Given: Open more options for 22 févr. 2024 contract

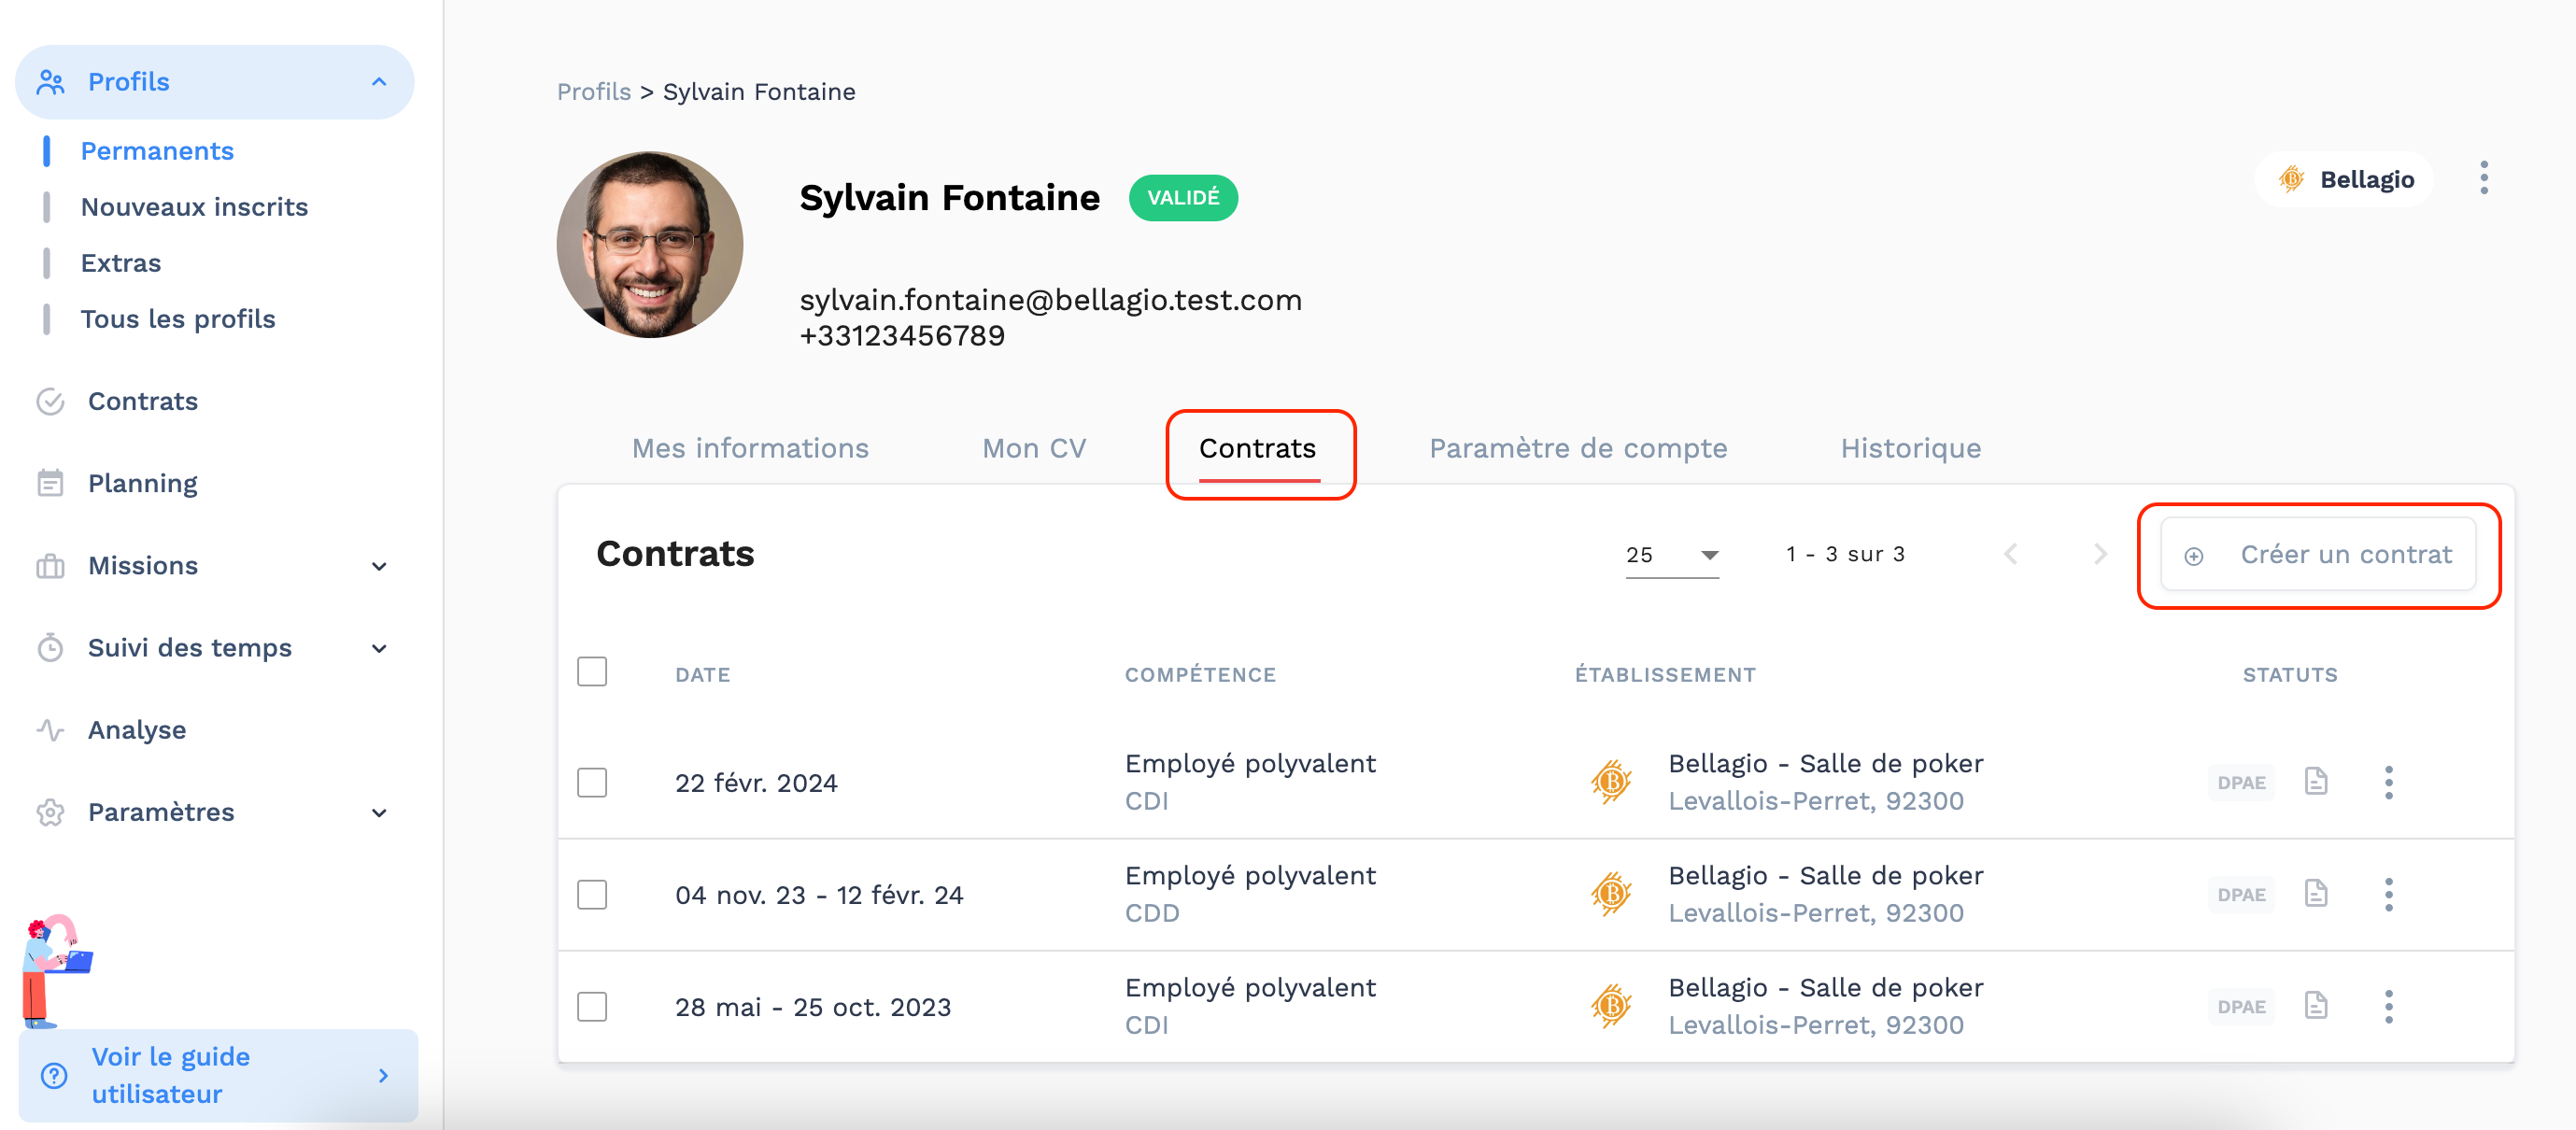Looking at the screenshot, I should point(2389,782).
